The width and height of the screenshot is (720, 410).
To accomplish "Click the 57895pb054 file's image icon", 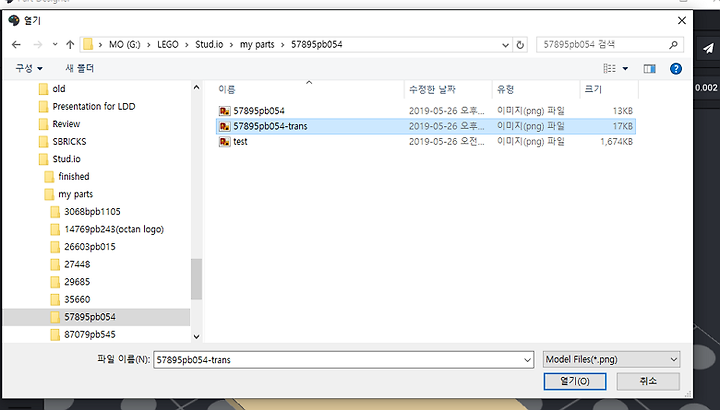I will (225, 111).
